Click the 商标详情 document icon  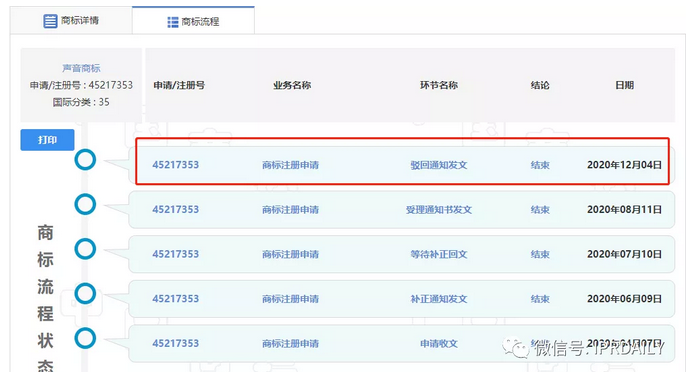point(50,21)
